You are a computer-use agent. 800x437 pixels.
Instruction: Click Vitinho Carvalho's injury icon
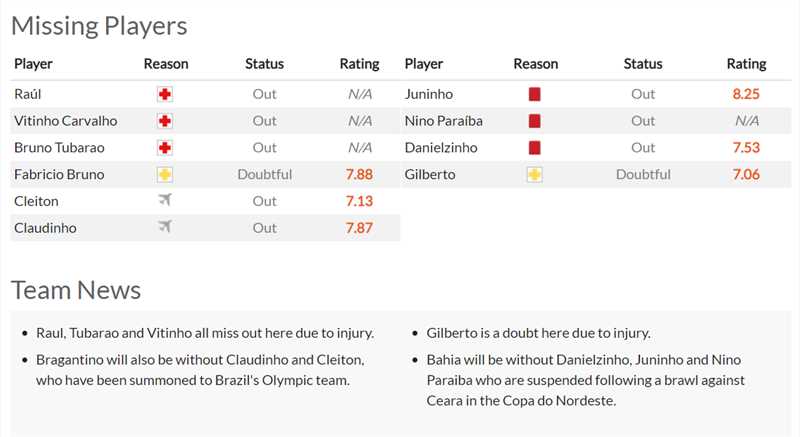pos(165,121)
